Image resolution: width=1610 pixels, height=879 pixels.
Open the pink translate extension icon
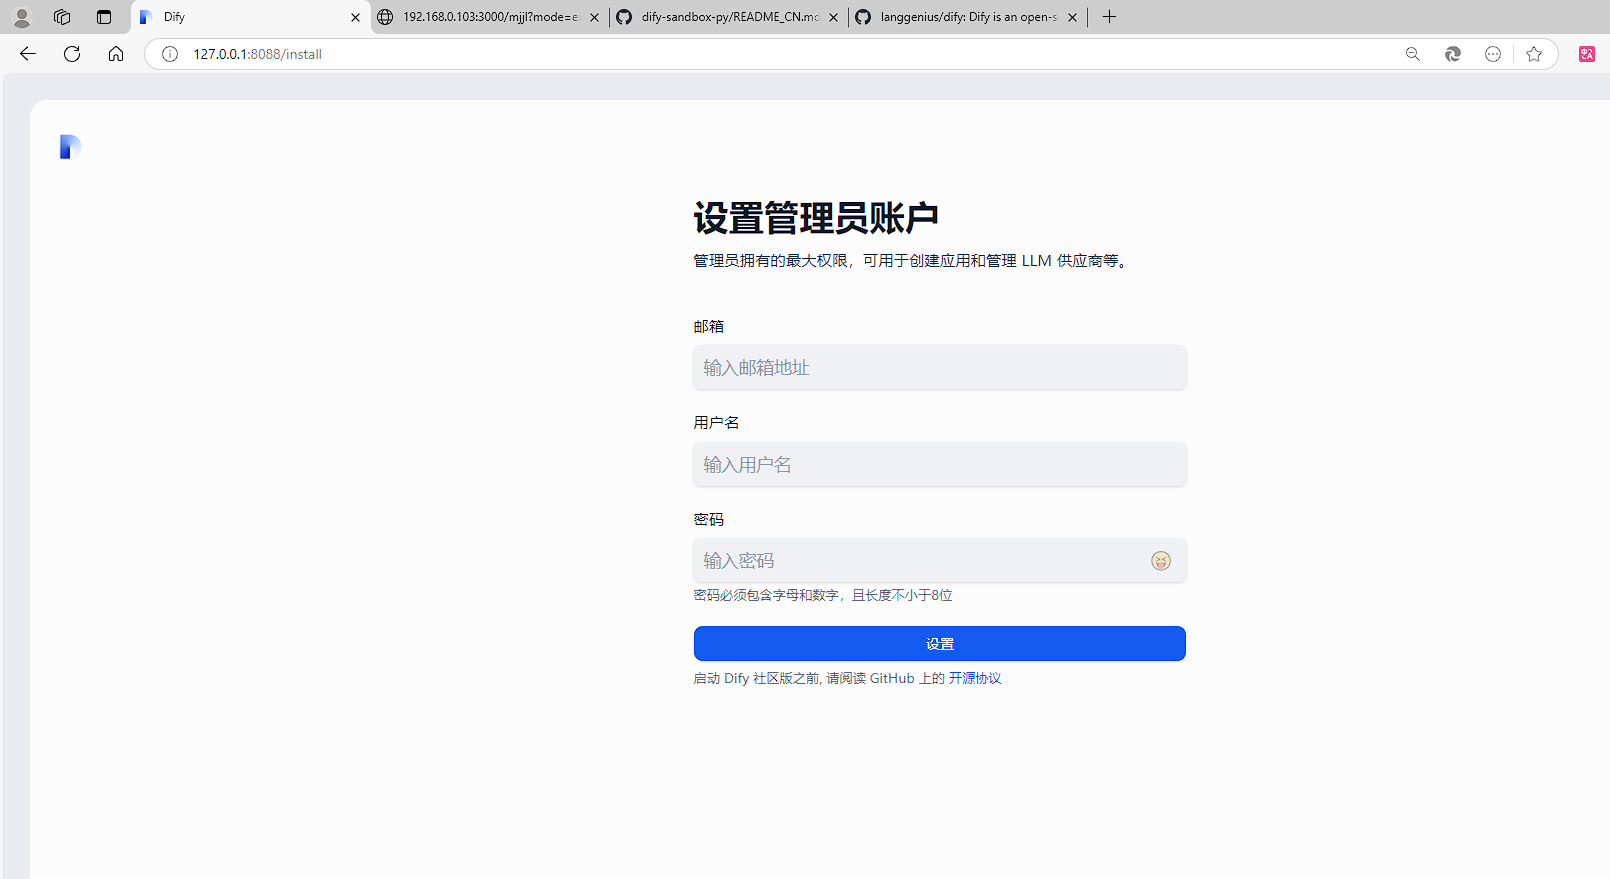(1587, 54)
